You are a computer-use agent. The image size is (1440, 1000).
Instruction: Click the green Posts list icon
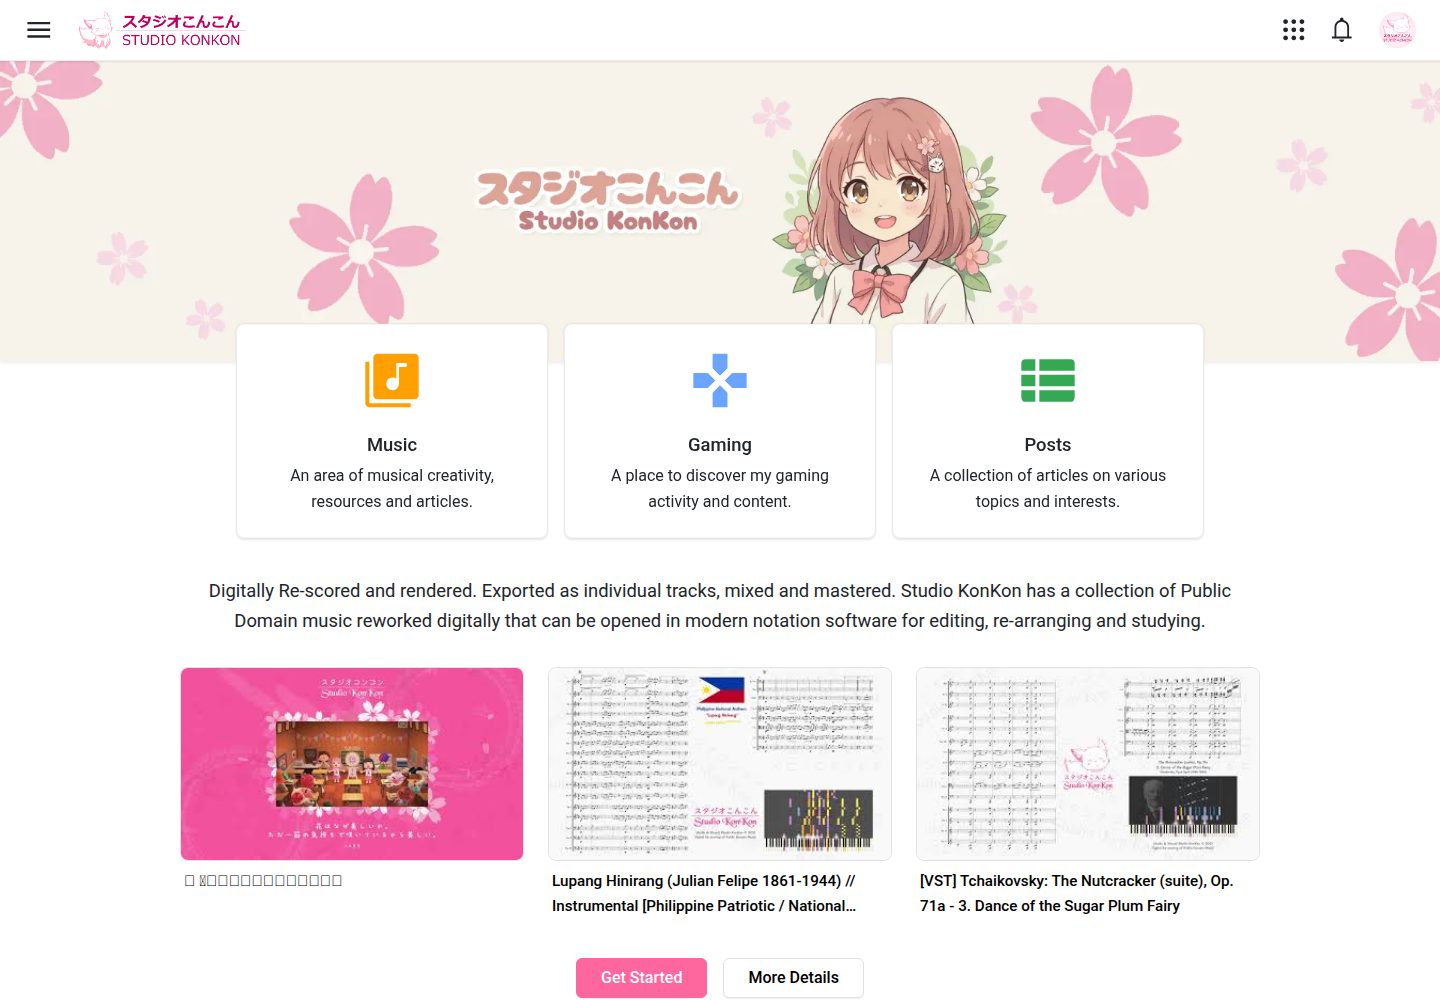pos(1048,380)
